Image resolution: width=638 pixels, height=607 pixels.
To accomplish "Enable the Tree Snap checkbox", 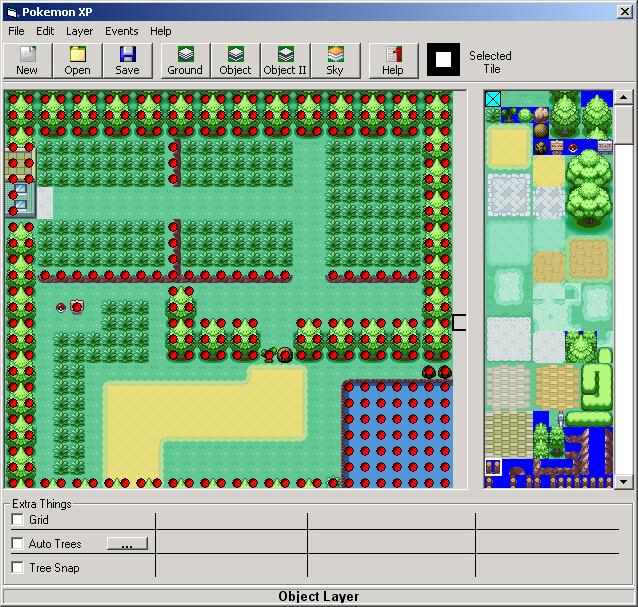I will [x=17, y=568].
